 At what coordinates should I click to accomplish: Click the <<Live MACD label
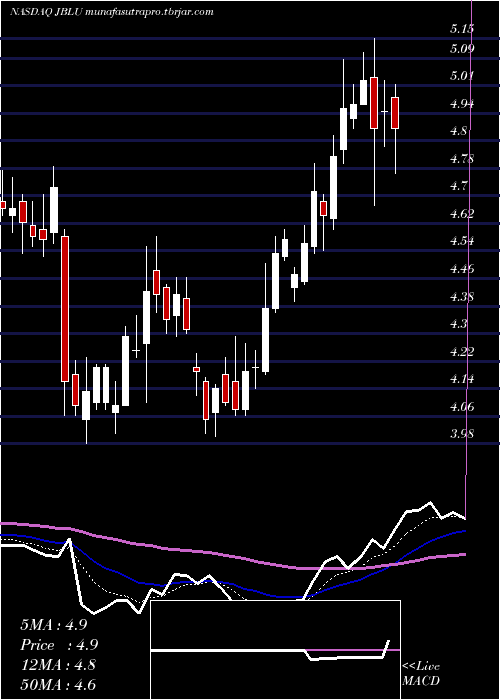421,674
